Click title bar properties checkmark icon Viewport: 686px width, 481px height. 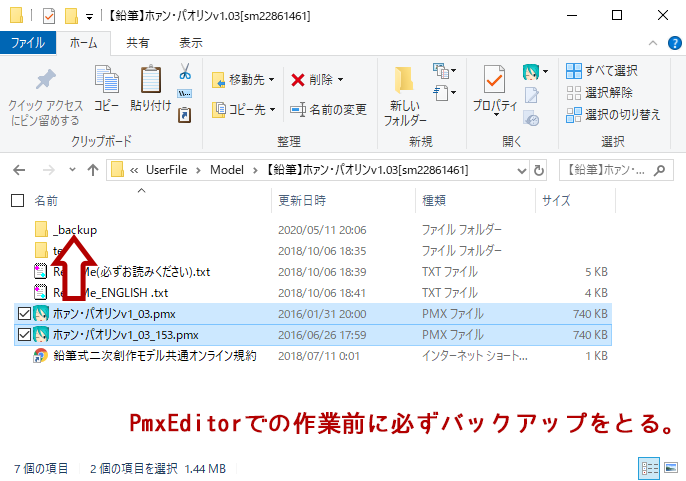pos(49,16)
